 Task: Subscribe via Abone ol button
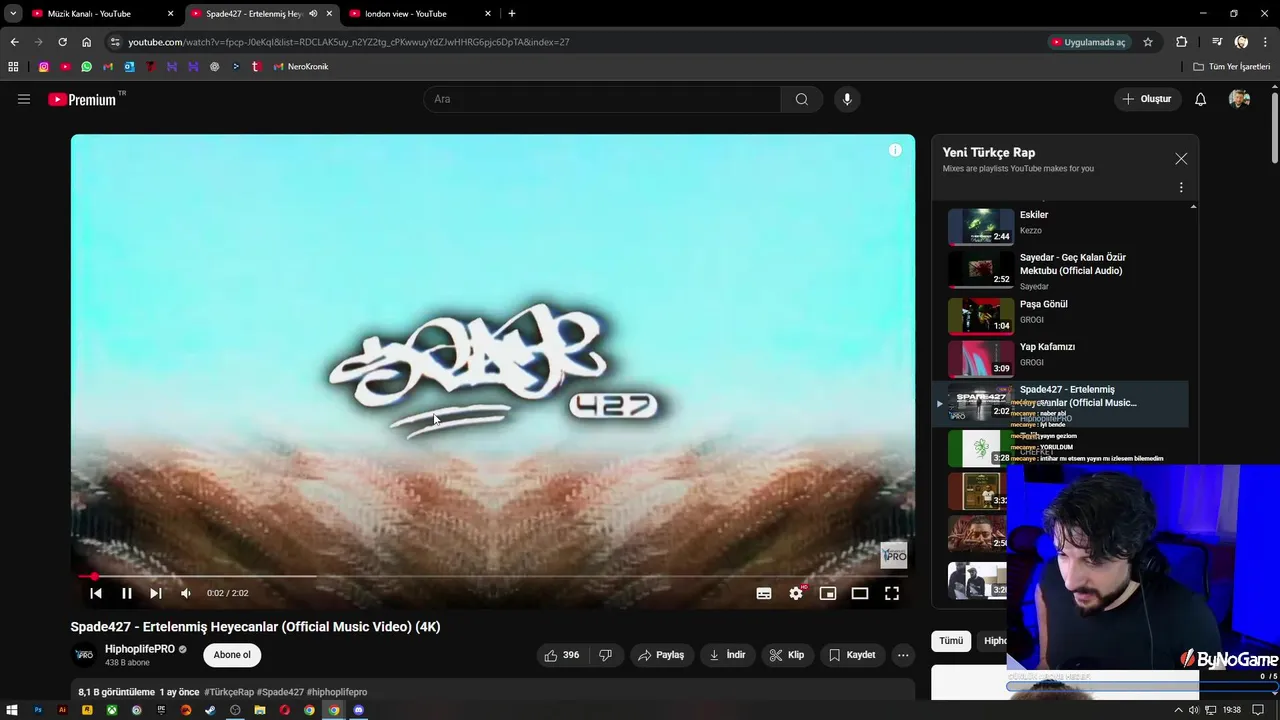232,655
